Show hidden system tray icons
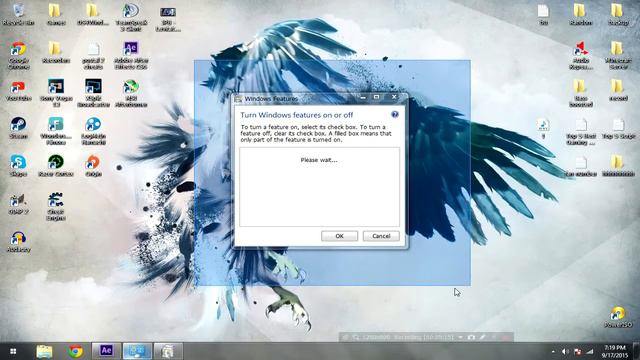This screenshot has width=640, height=360. point(553,351)
